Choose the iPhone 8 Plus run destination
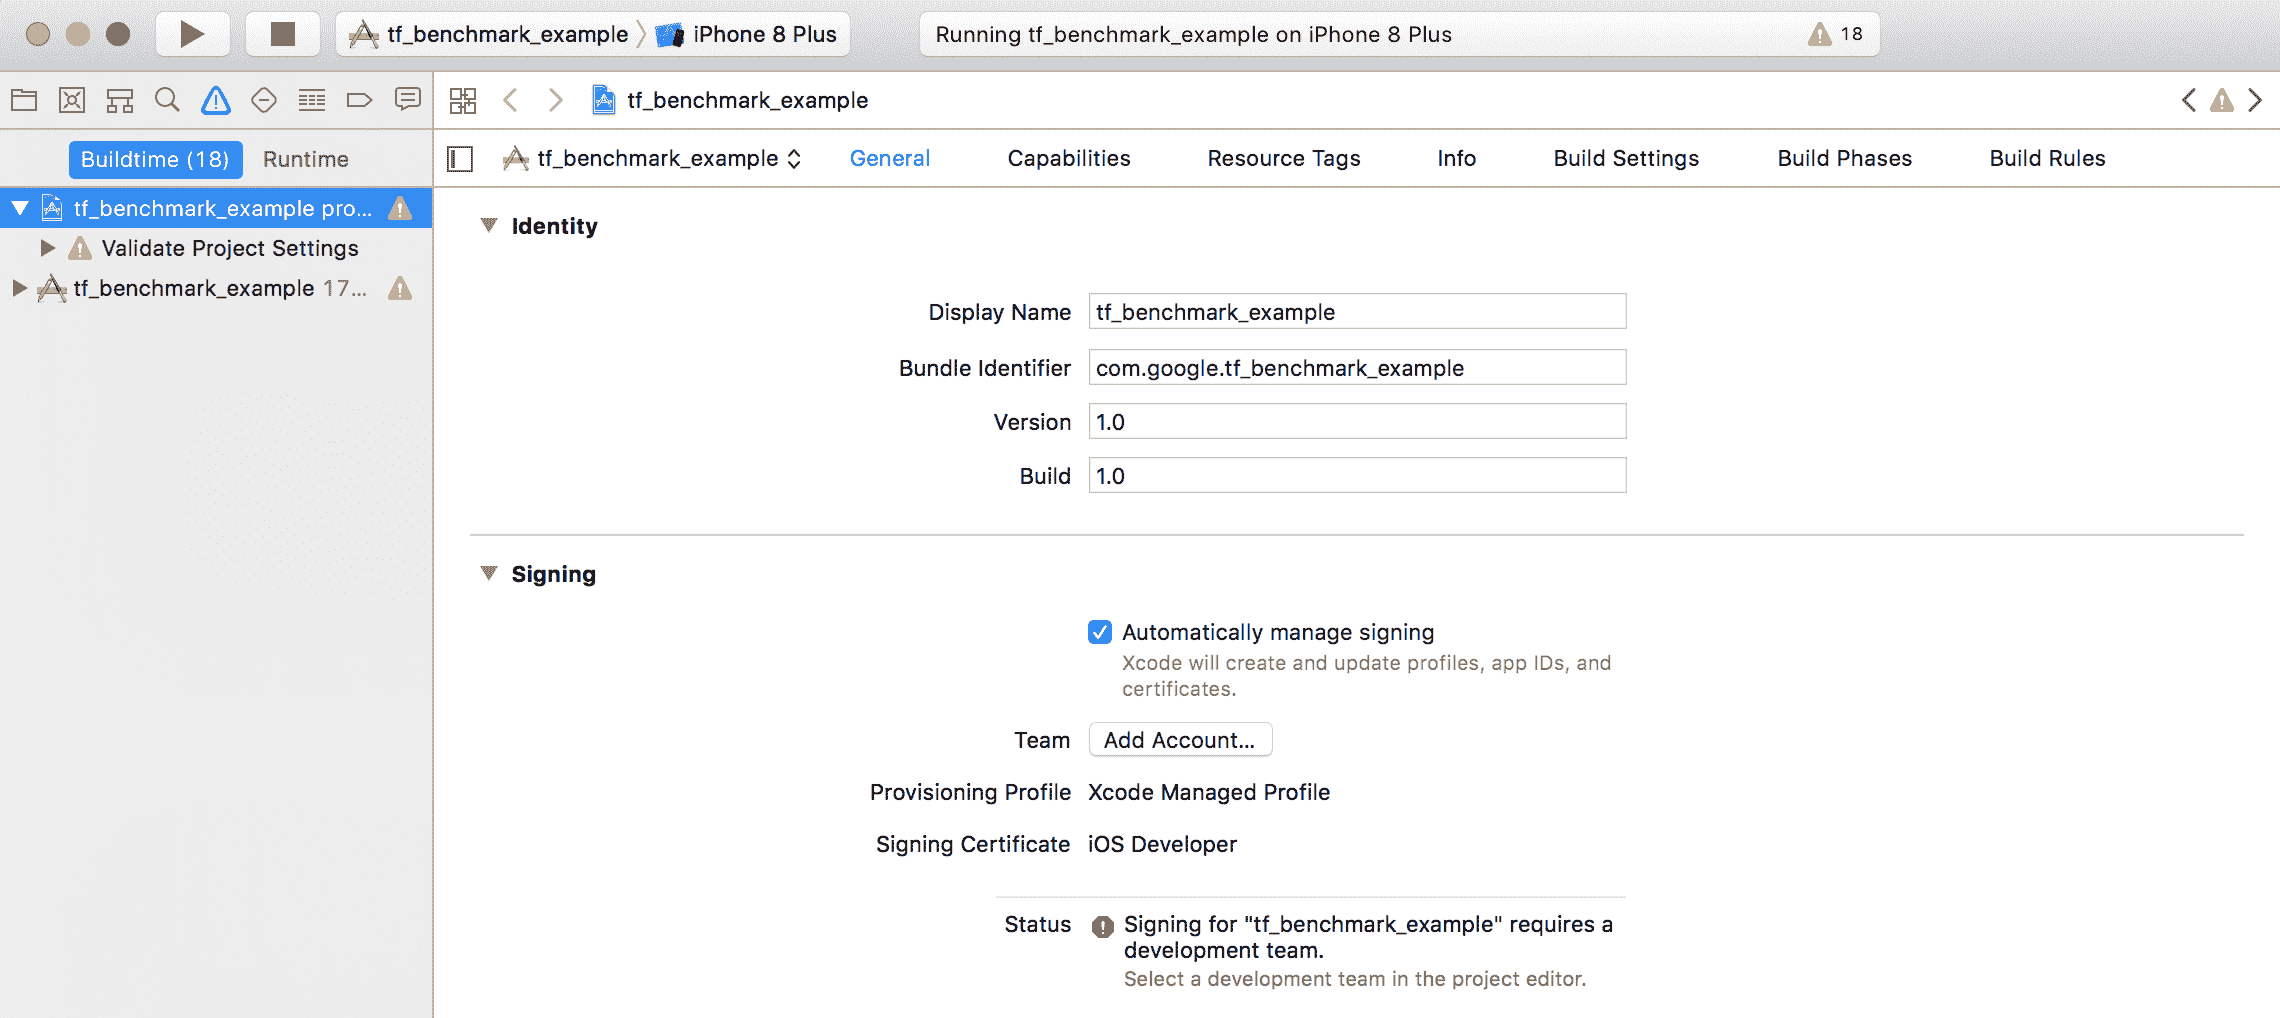This screenshot has width=2280, height=1018. click(746, 34)
